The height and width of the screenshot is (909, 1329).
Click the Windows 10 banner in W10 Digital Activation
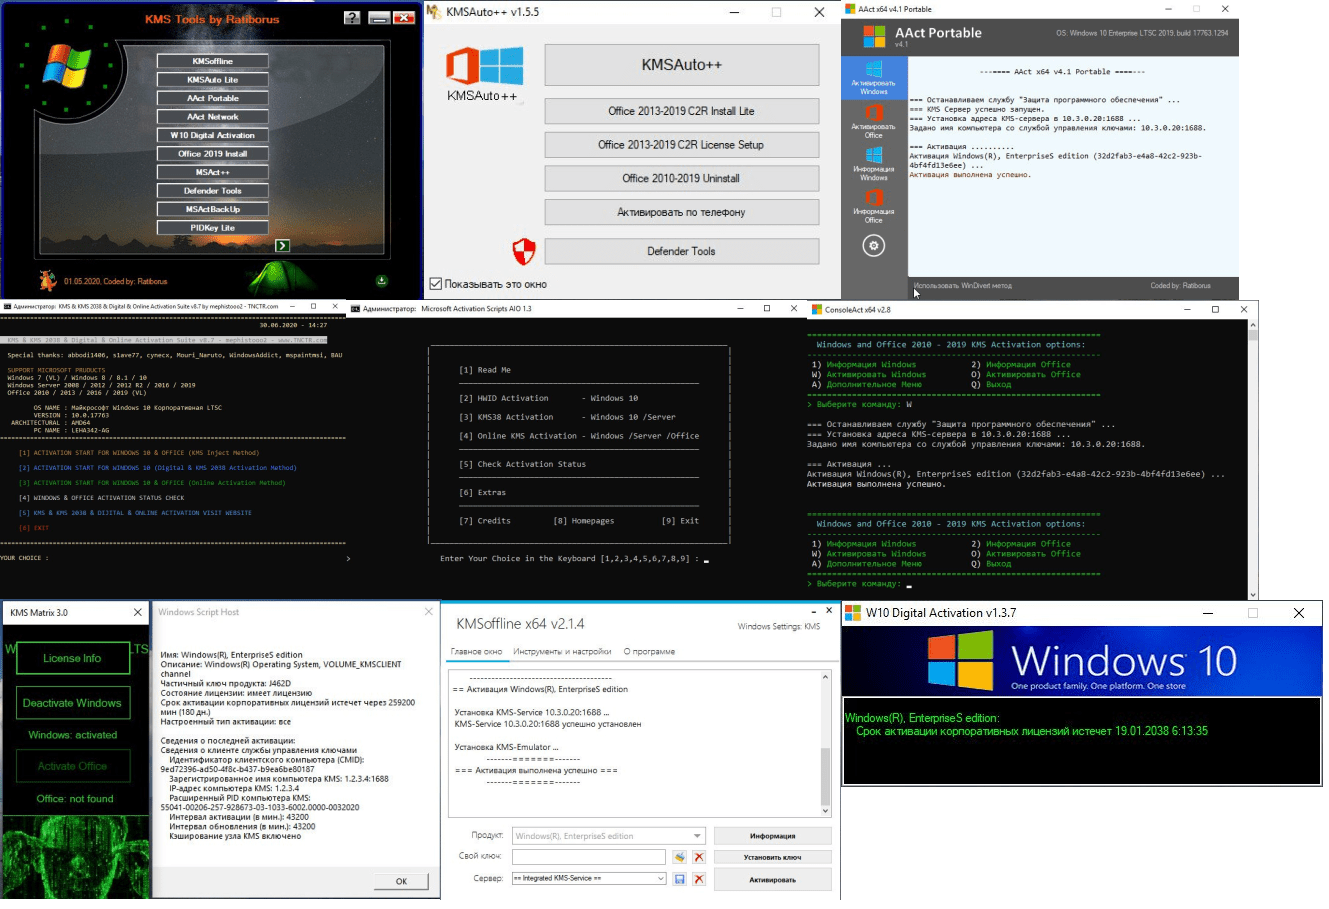(1082, 661)
